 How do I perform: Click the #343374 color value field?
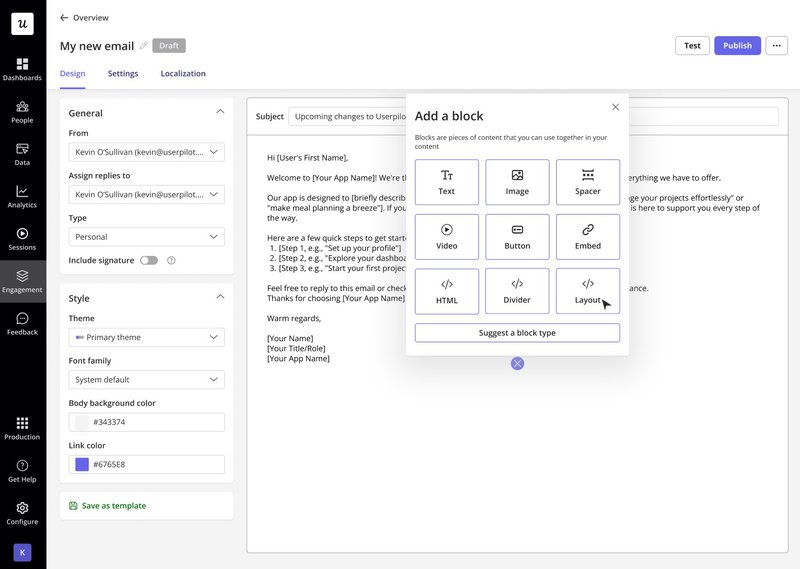click(146, 422)
